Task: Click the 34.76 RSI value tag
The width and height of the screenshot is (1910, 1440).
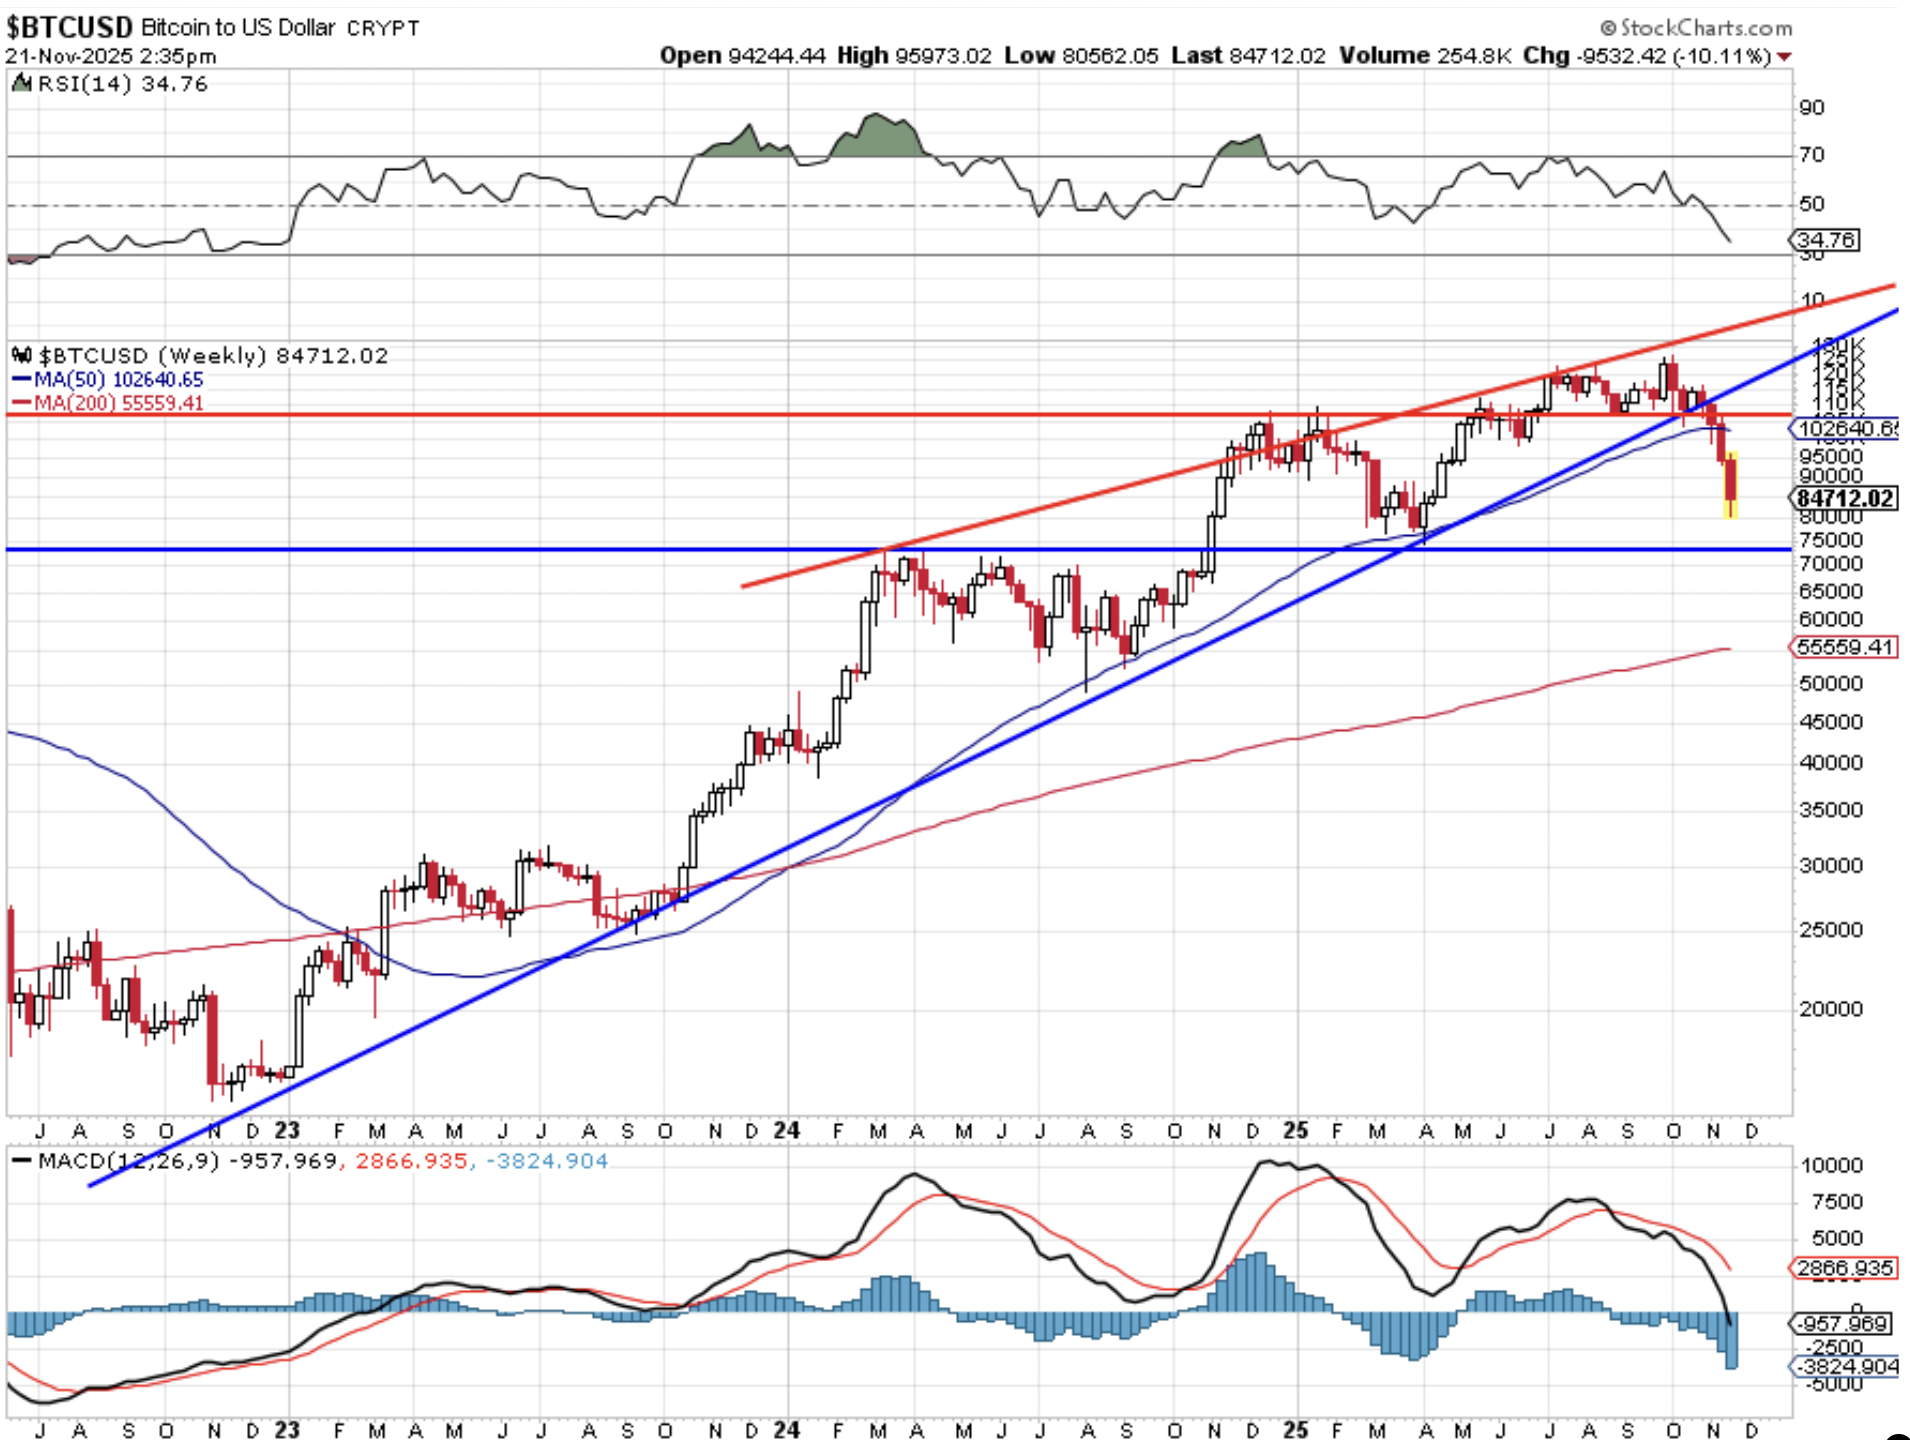Action: tap(1825, 240)
